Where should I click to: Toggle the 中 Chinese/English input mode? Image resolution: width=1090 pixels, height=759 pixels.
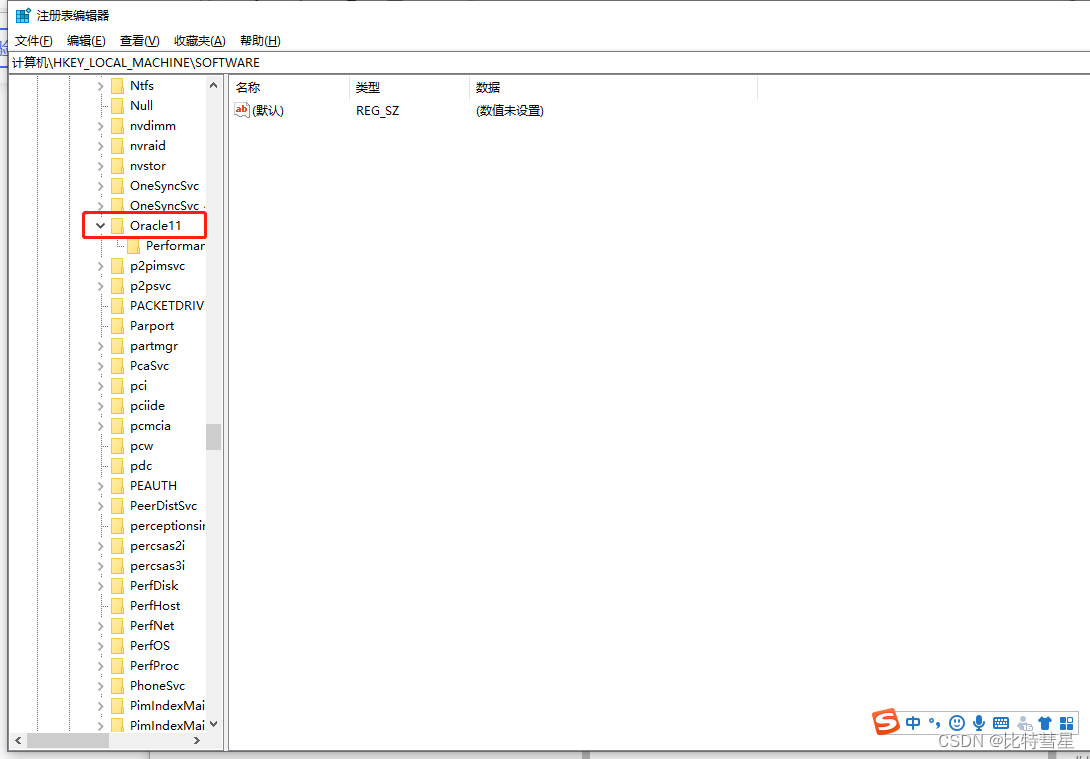pyautogui.click(x=913, y=723)
